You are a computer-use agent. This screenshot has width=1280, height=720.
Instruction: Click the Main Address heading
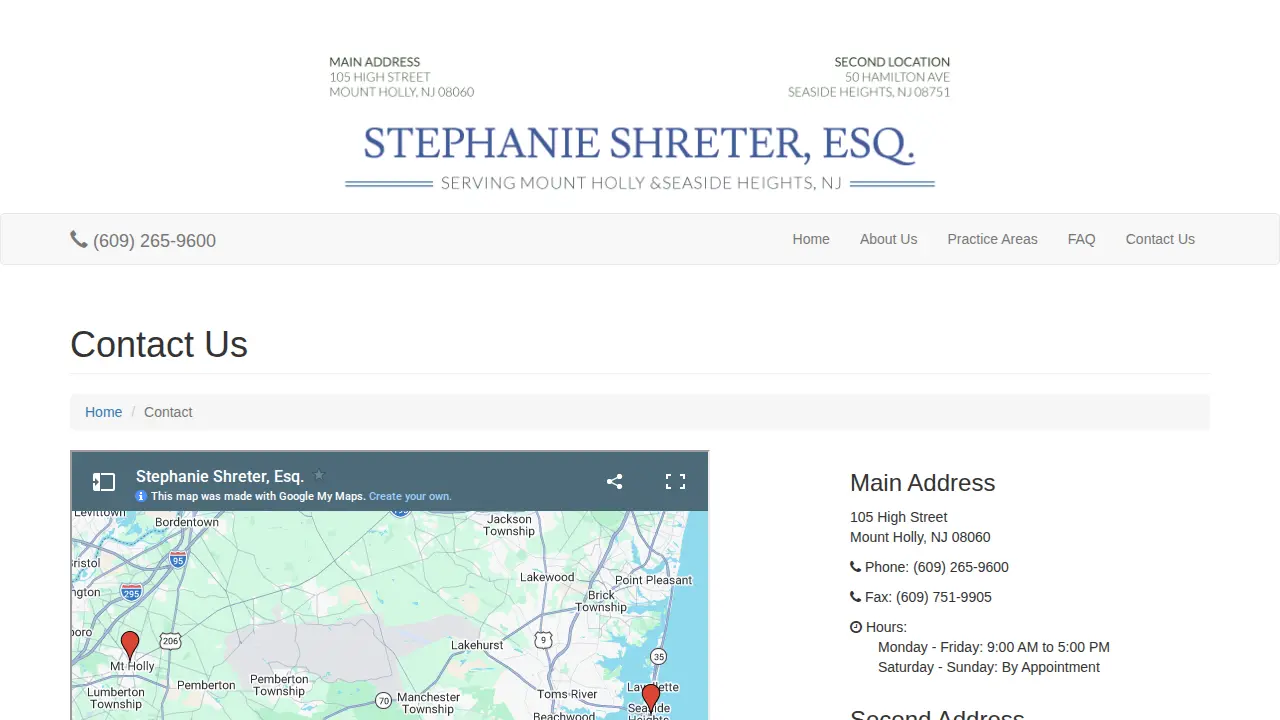[x=922, y=483]
